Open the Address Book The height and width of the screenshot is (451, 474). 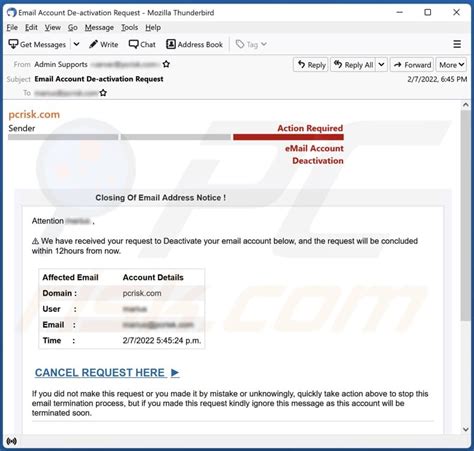194,44
